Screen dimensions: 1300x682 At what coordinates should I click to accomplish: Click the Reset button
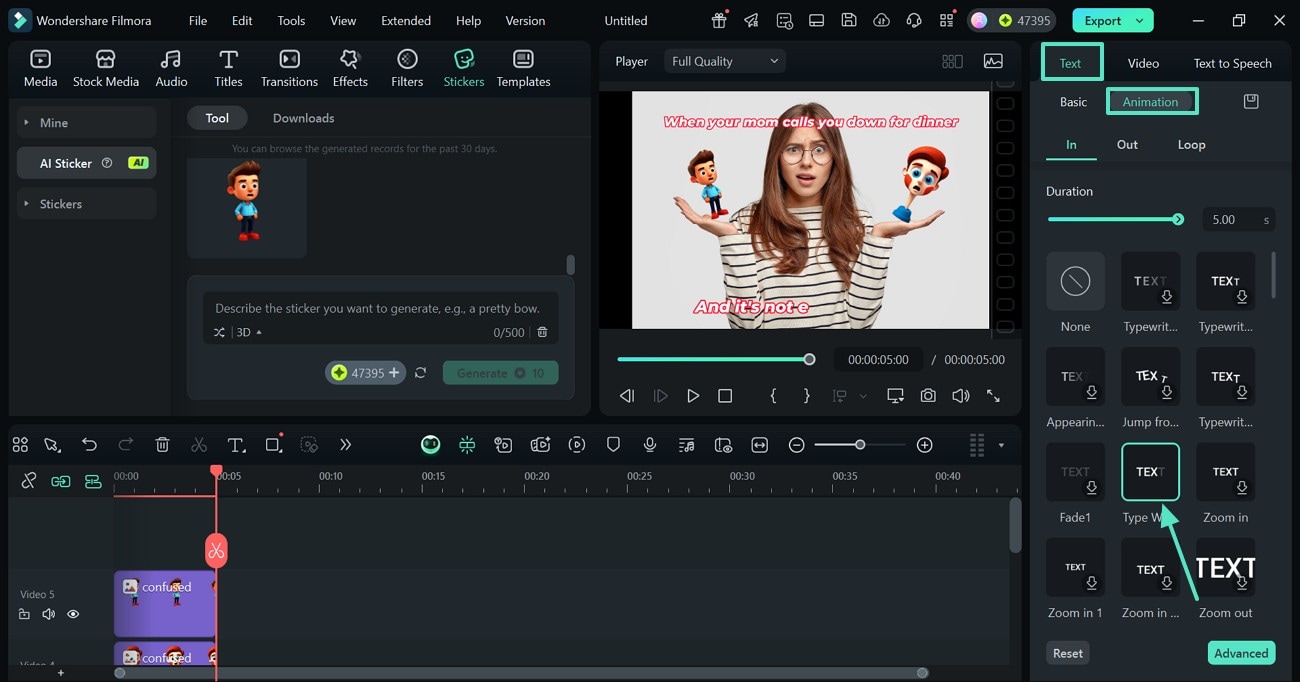(x=1067, y=653)
